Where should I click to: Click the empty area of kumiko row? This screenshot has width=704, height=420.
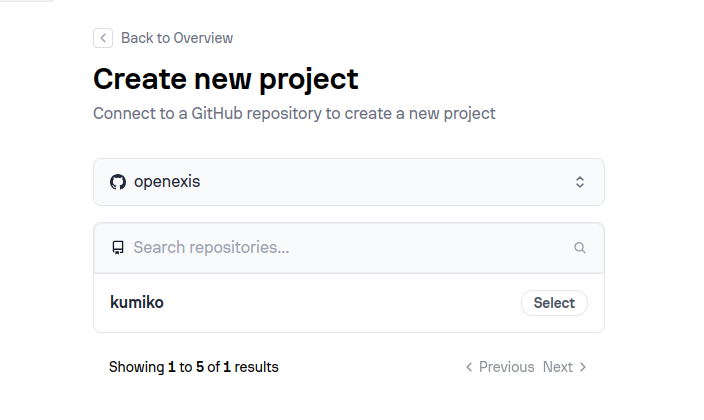tap(340, 302)
